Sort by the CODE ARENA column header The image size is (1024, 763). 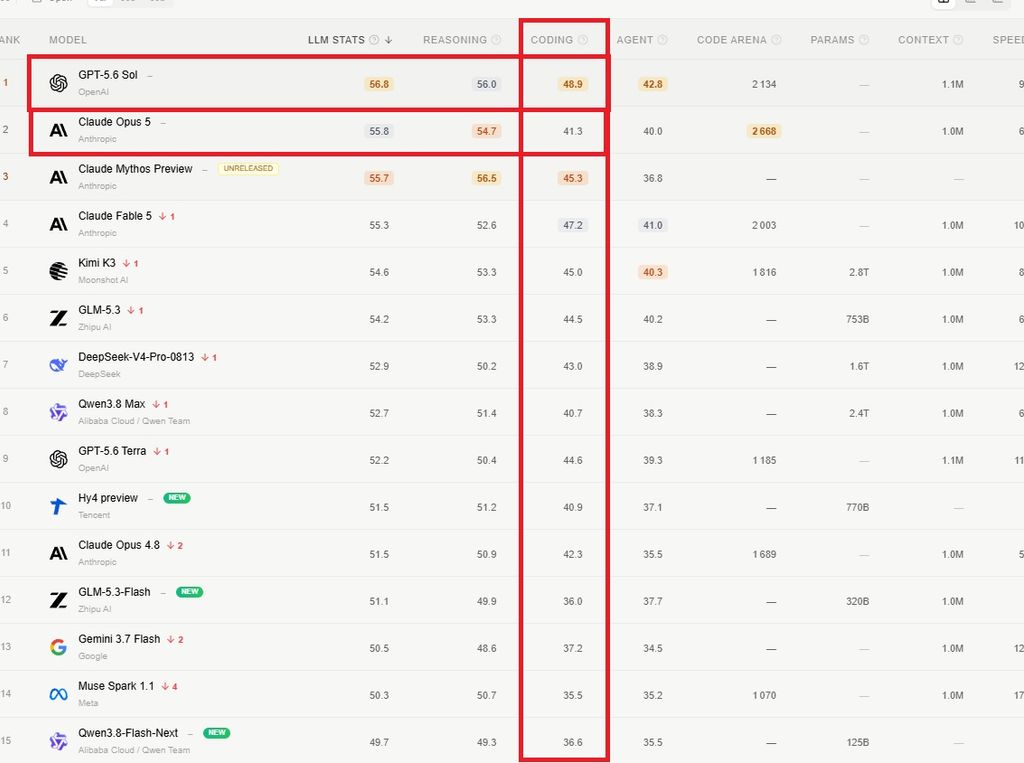[731, 40]
